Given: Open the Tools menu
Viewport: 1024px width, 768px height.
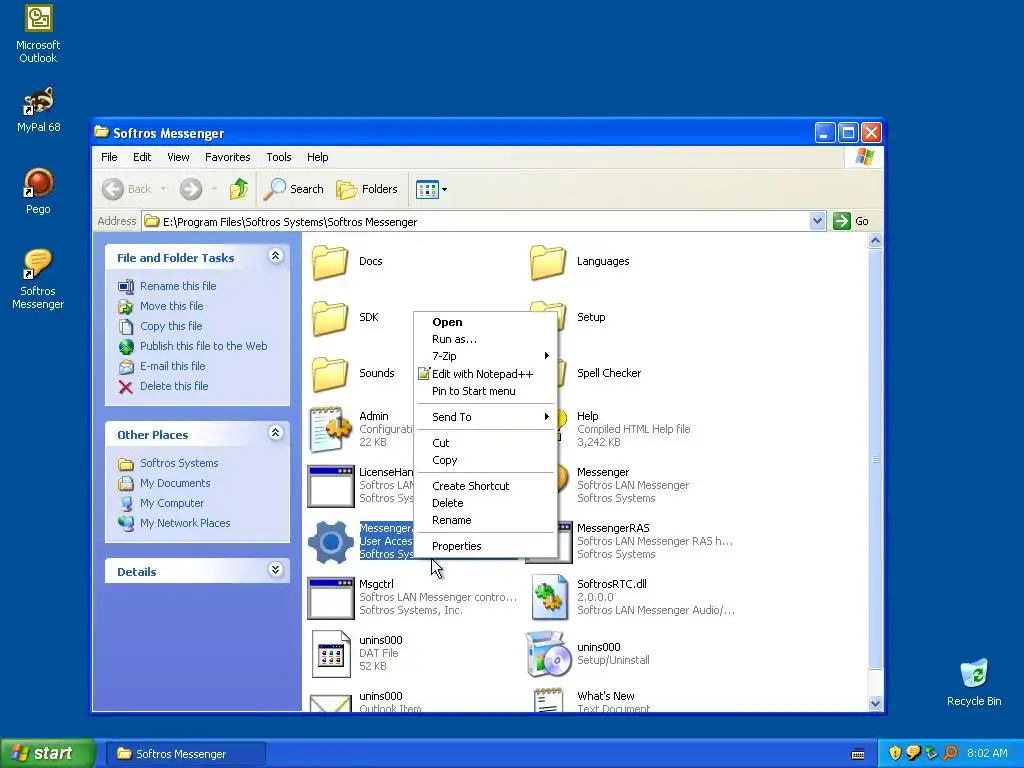Looking at the screenshot, I should (278, 157).
